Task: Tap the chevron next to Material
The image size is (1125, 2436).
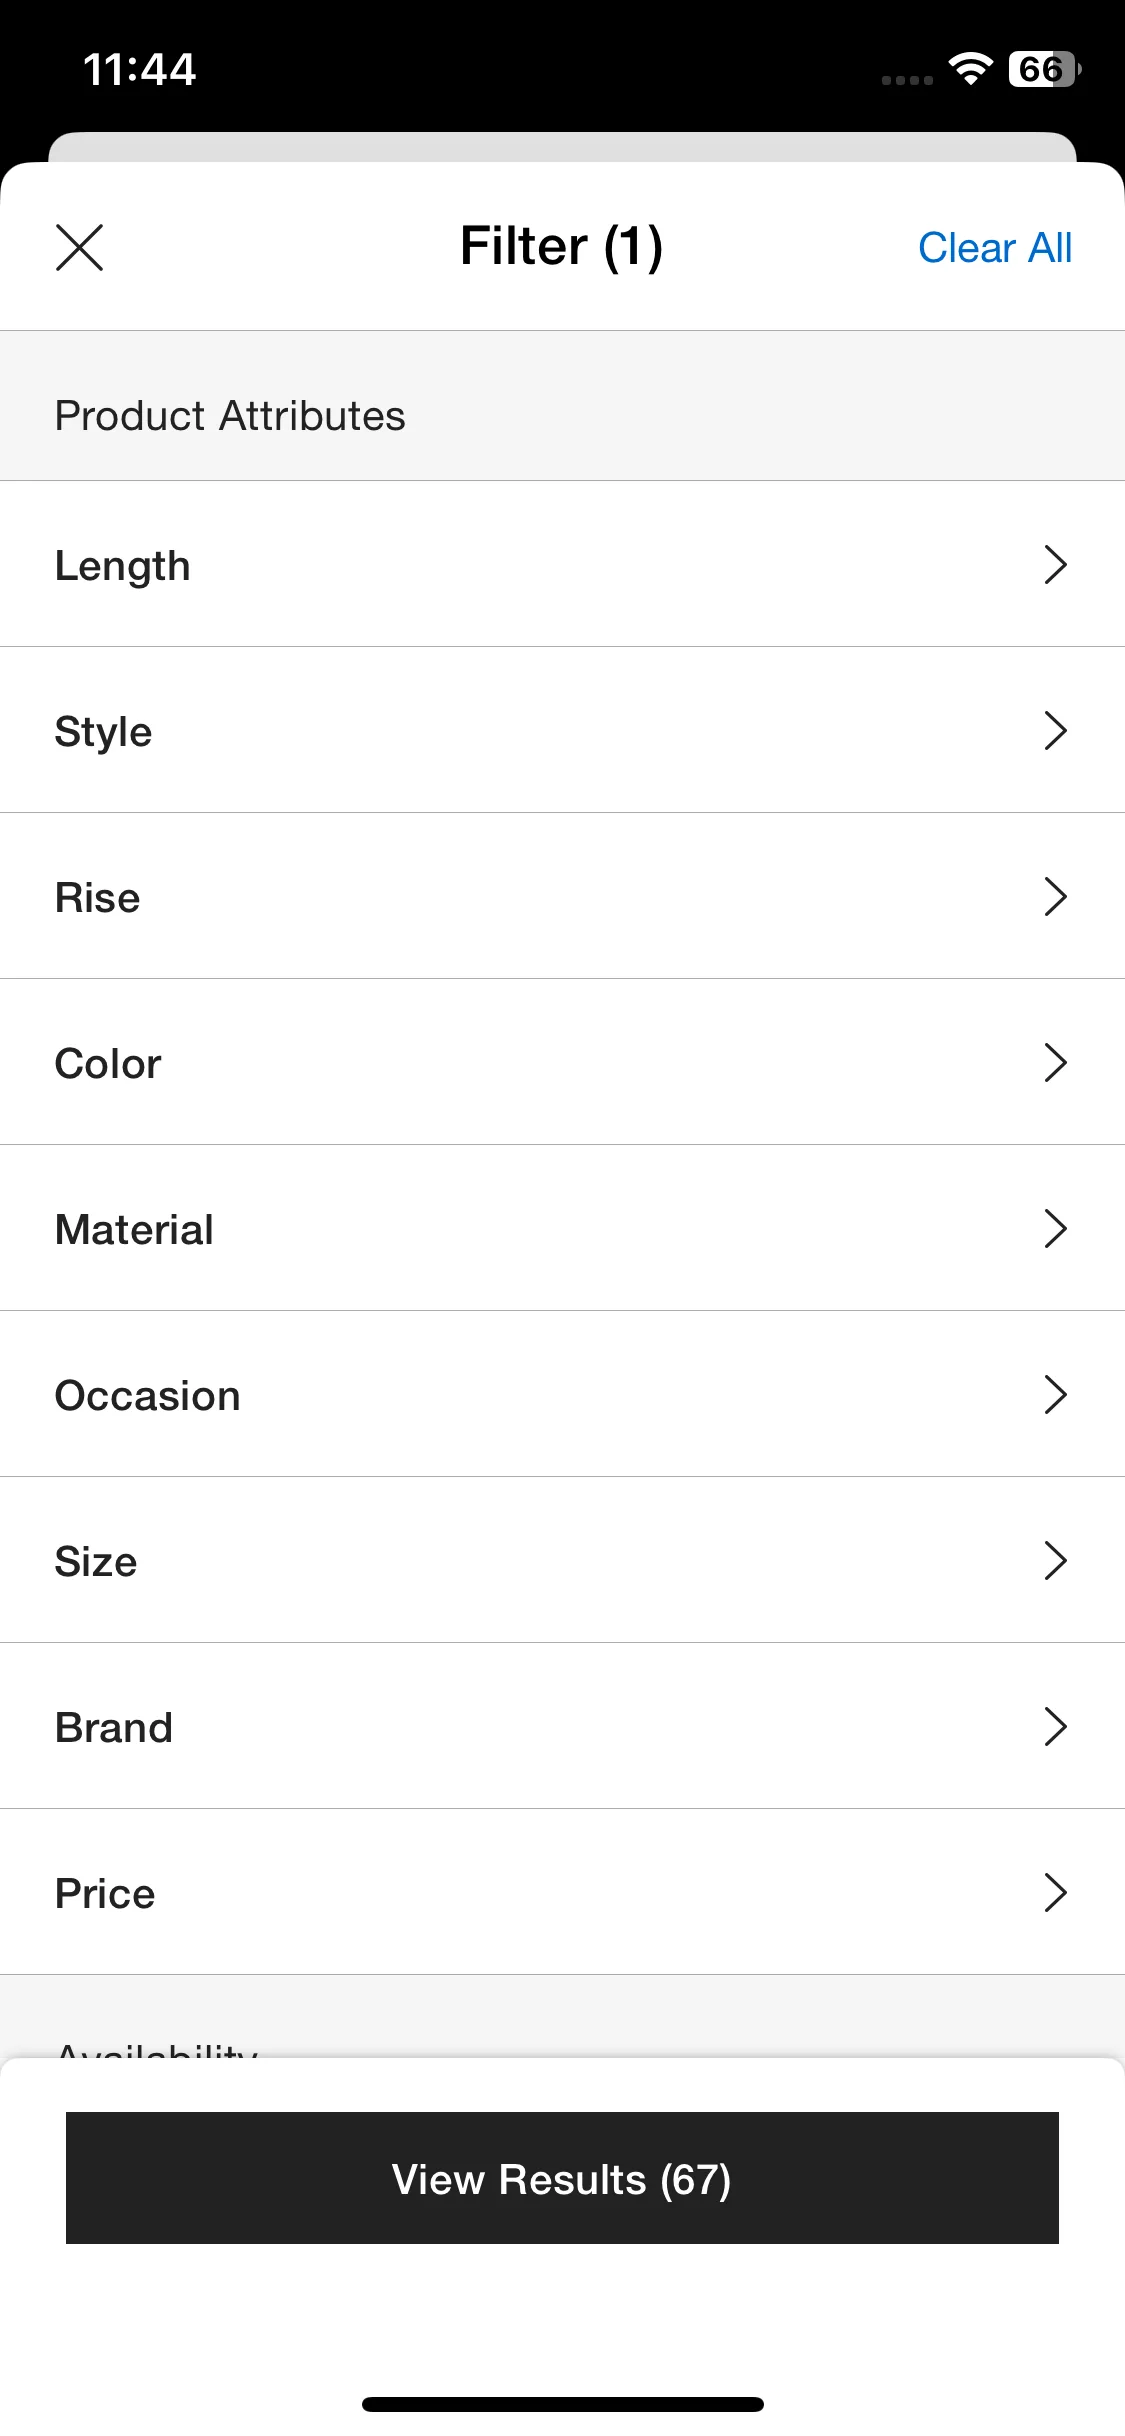Action: coord(1055,1229)
